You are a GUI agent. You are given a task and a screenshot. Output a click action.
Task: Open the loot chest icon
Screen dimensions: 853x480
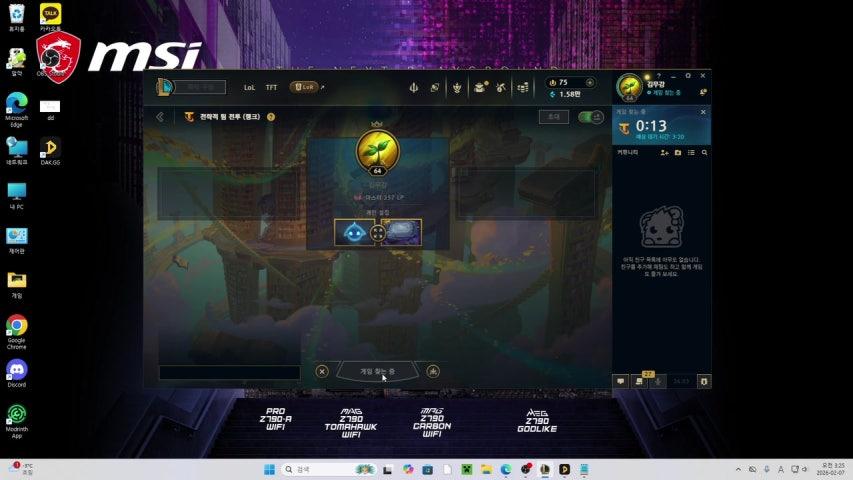pos(479,87)
